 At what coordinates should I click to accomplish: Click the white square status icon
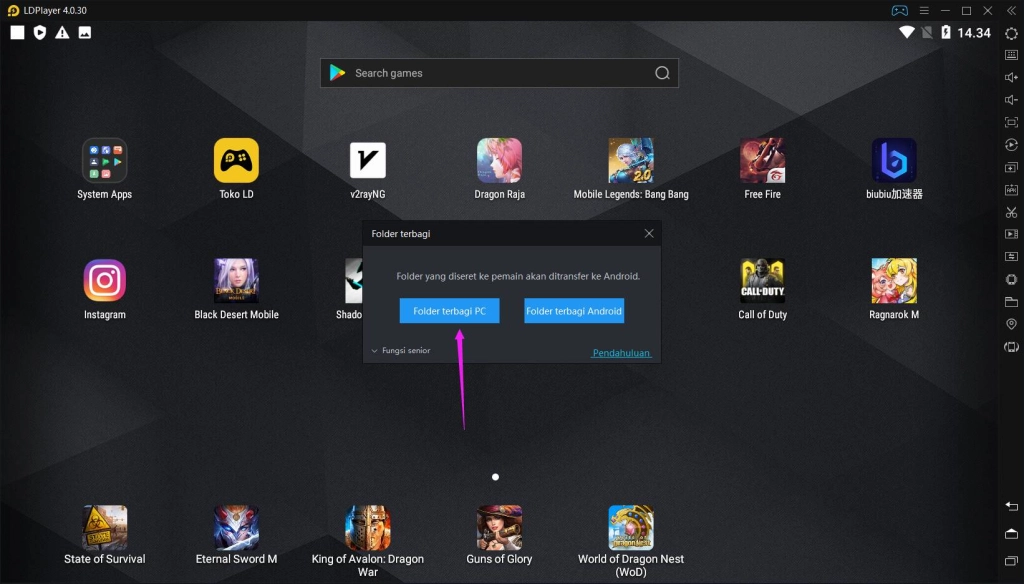click(x=18, y=33)
